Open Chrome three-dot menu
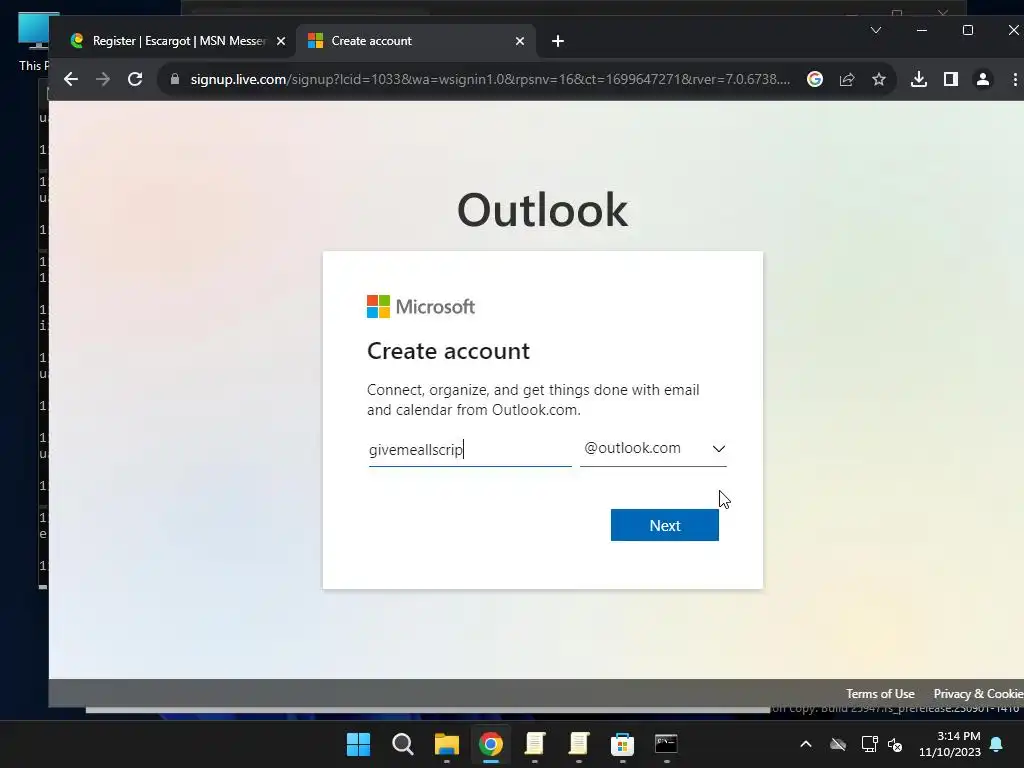Image resolution: width=1024 pixels, height=768 pixels. tap(1015, 79)
